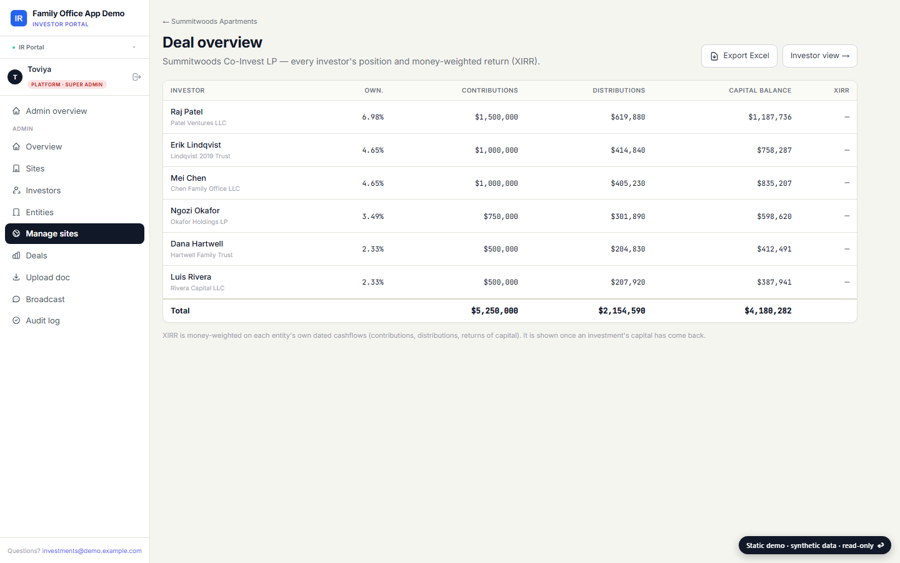Open Upload doc in sidebar
Screen dimensions: 900x563
pyautogui.click(x=75, y=277)
